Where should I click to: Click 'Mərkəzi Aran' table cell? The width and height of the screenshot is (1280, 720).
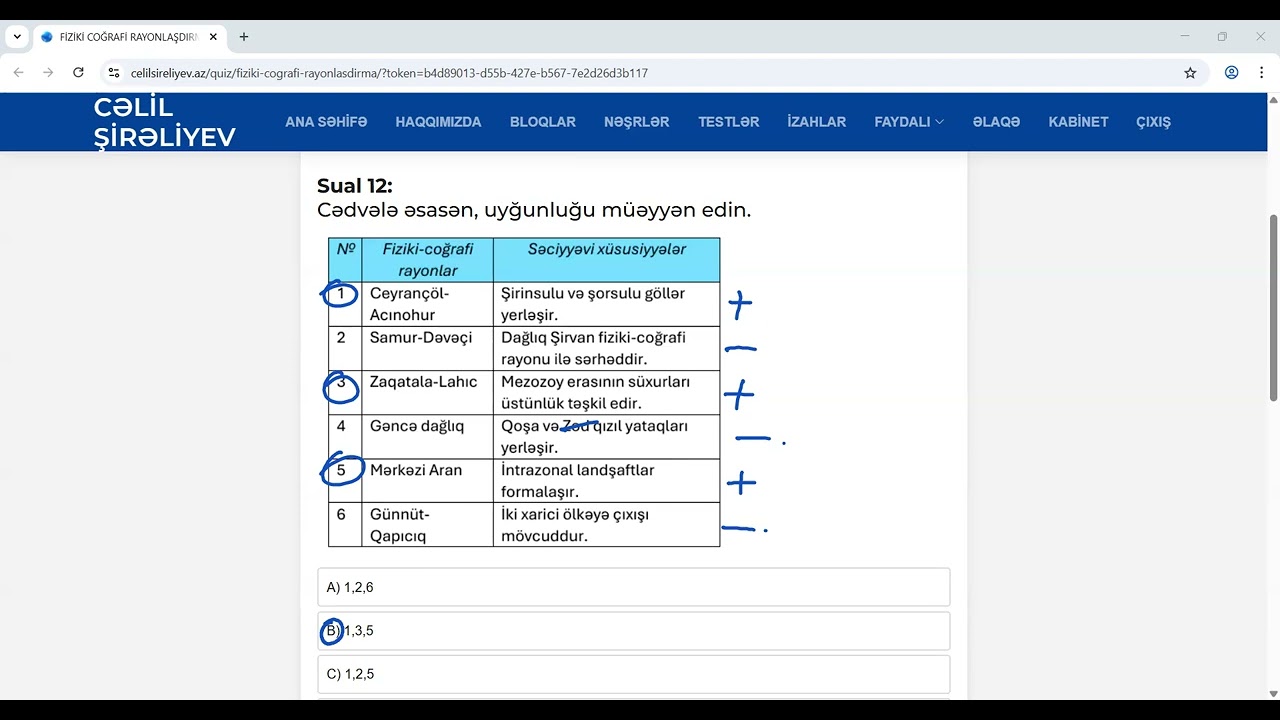point(427,481)
